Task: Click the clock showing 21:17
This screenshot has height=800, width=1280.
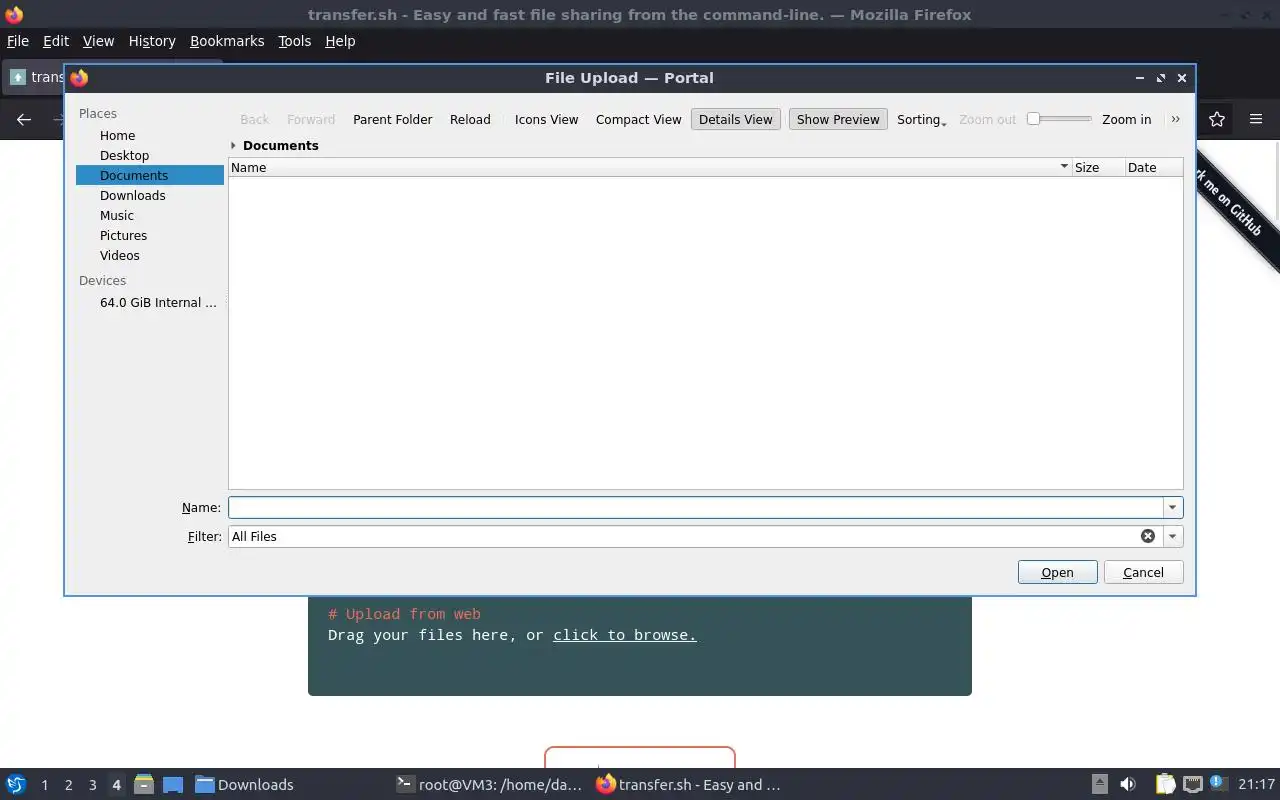Action: point(1257,784)
